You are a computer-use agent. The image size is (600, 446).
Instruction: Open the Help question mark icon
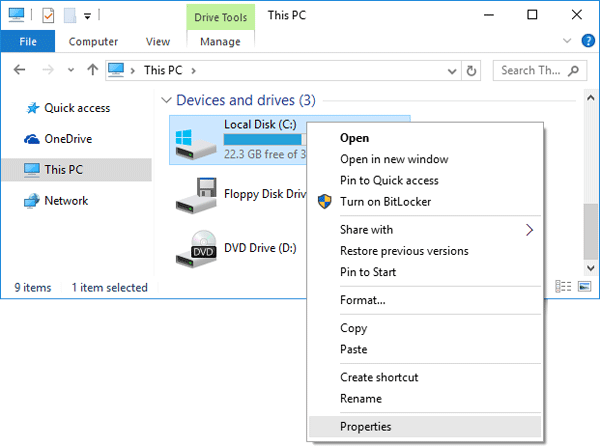[588, 41]
